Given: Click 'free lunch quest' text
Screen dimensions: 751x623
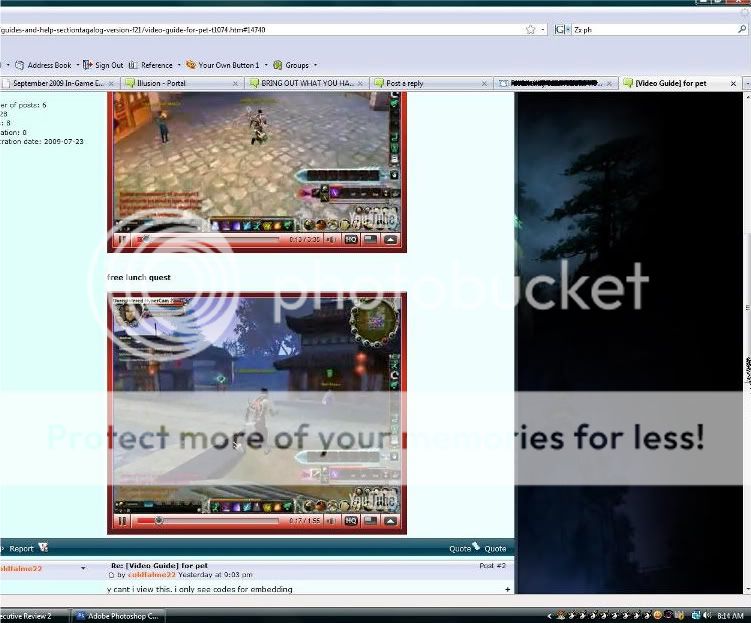Looking at the screenshot, I should [139, 277].
